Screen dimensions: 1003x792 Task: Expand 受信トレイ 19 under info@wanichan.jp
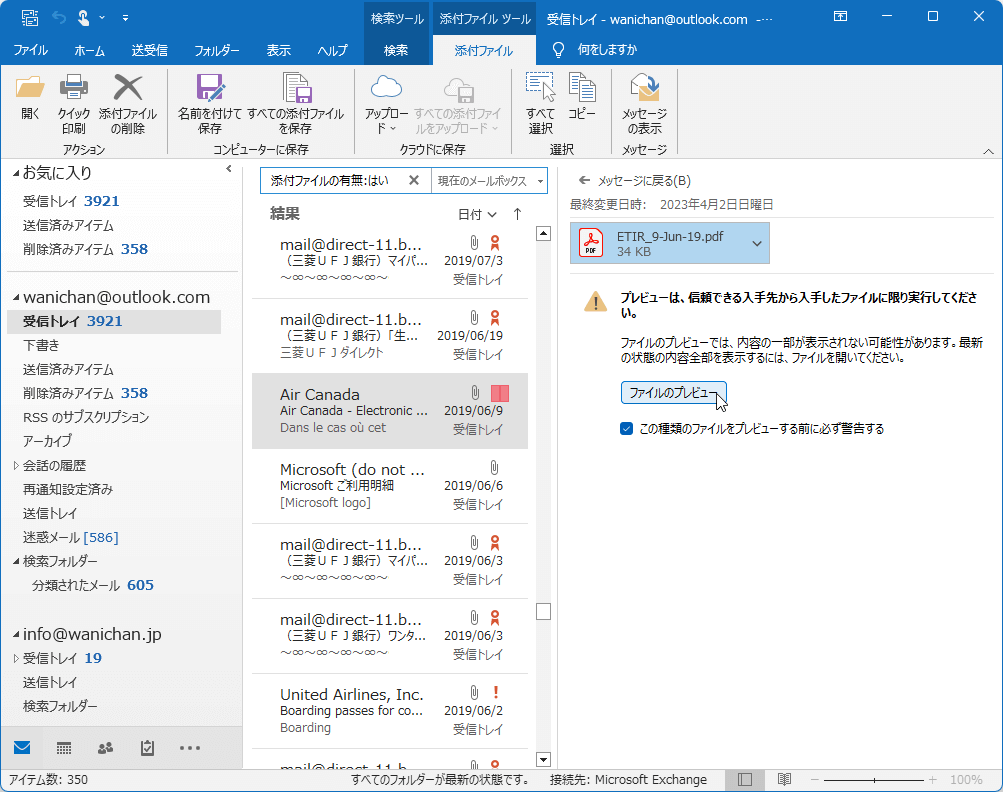16,658
